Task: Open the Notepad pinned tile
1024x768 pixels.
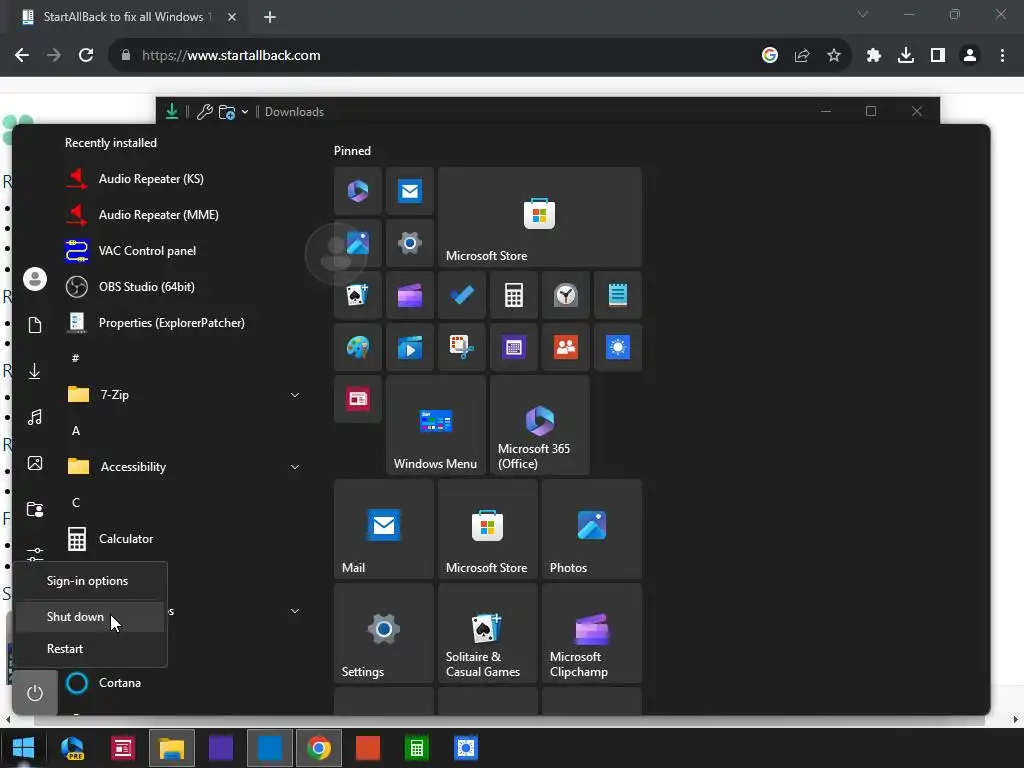Action: click(x=618, y=295)
